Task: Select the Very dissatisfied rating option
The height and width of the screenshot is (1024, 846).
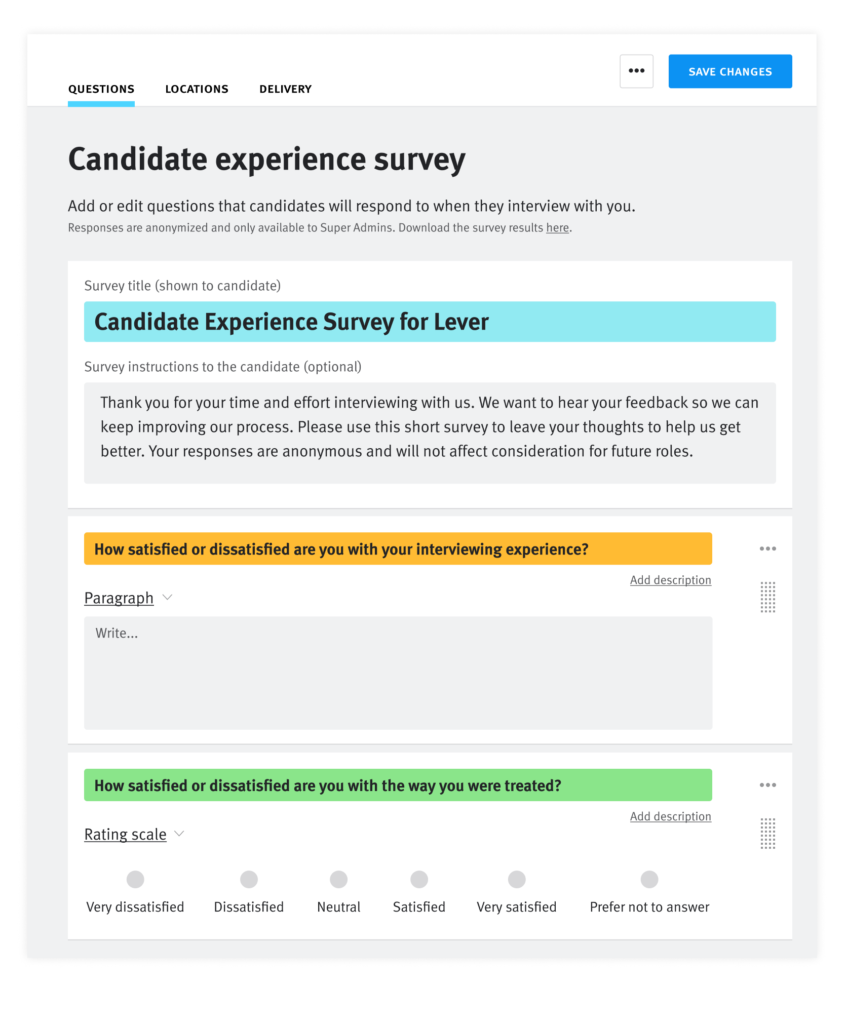Action: pyautogui.click(x=135, y=880)
